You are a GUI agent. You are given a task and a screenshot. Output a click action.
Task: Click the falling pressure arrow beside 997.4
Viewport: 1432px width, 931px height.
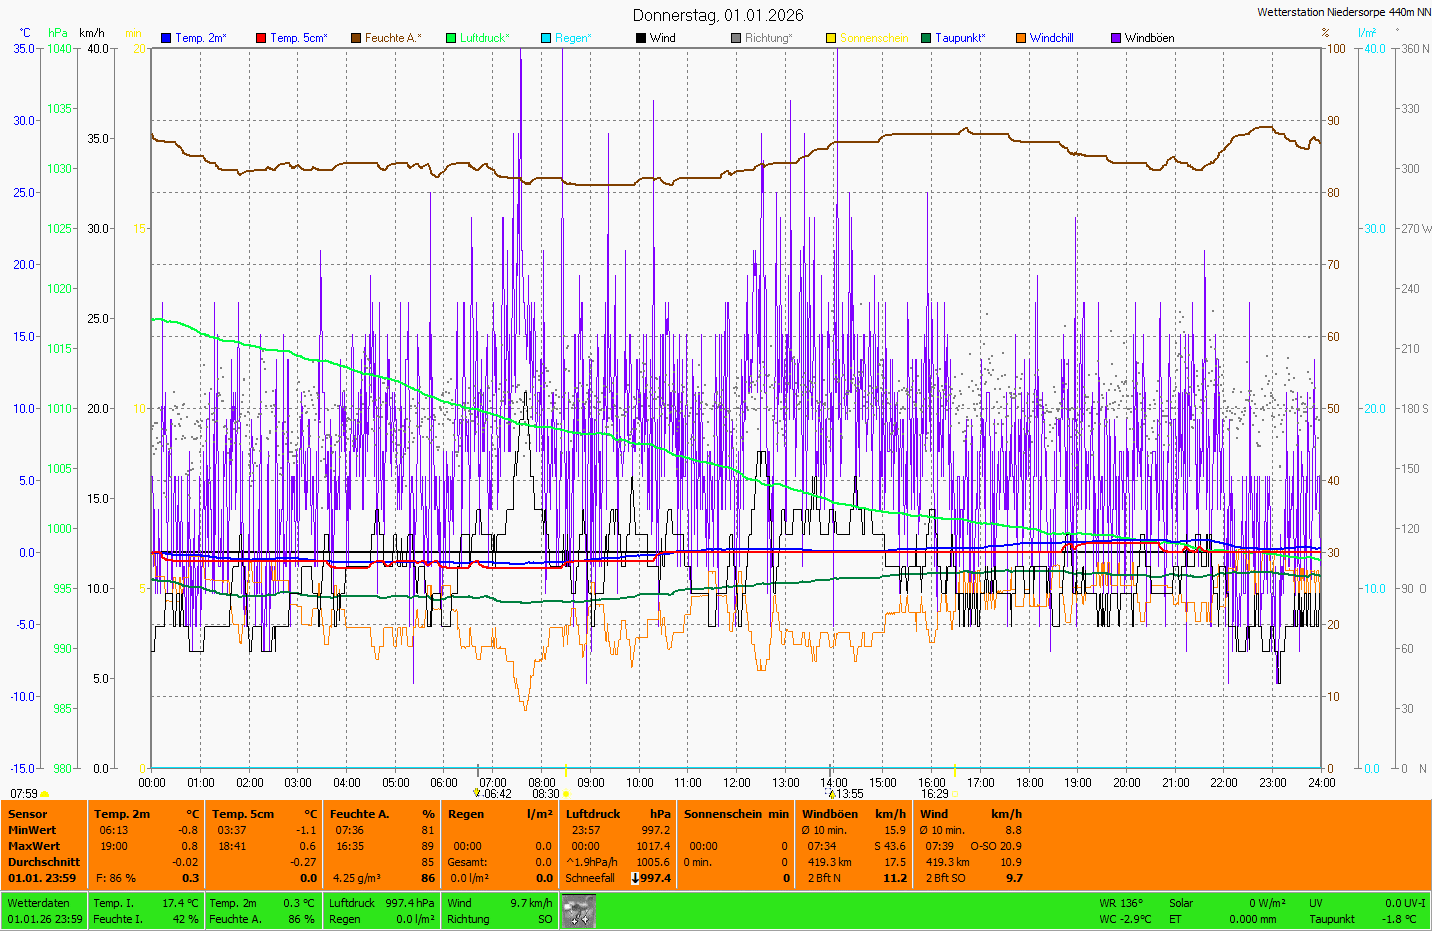point(635,878)
